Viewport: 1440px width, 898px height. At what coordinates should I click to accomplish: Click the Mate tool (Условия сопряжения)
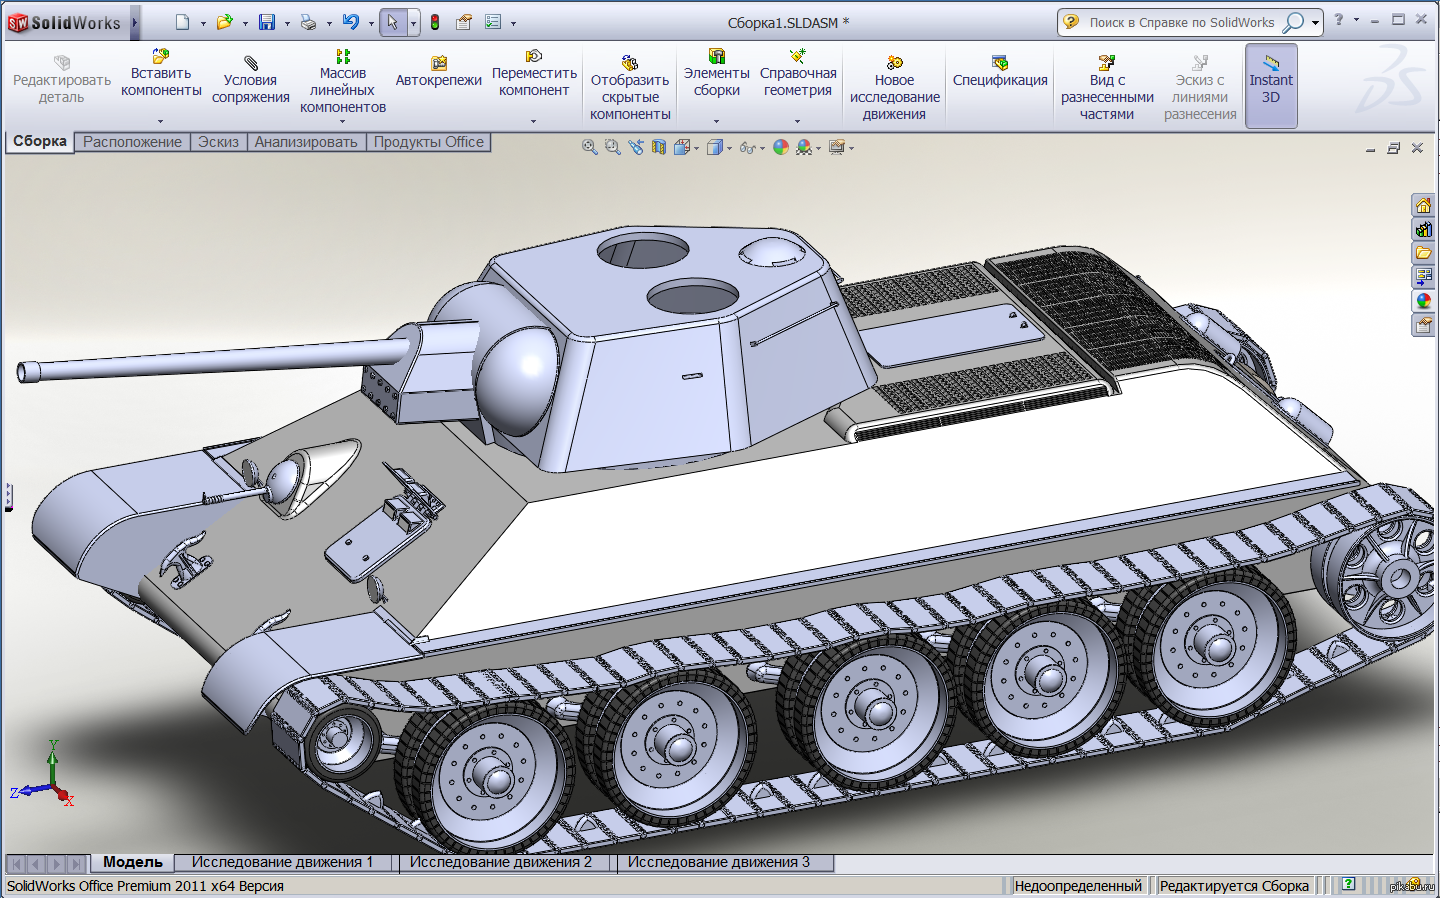tap(250, 80)
